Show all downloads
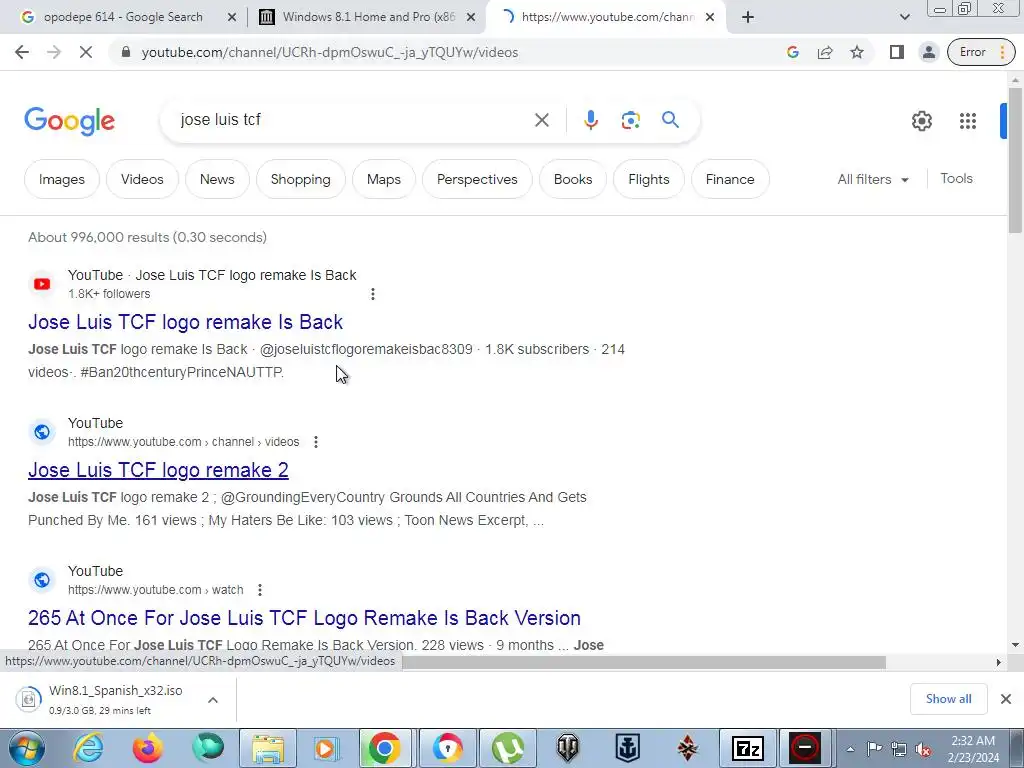 (x=948, y=699)
